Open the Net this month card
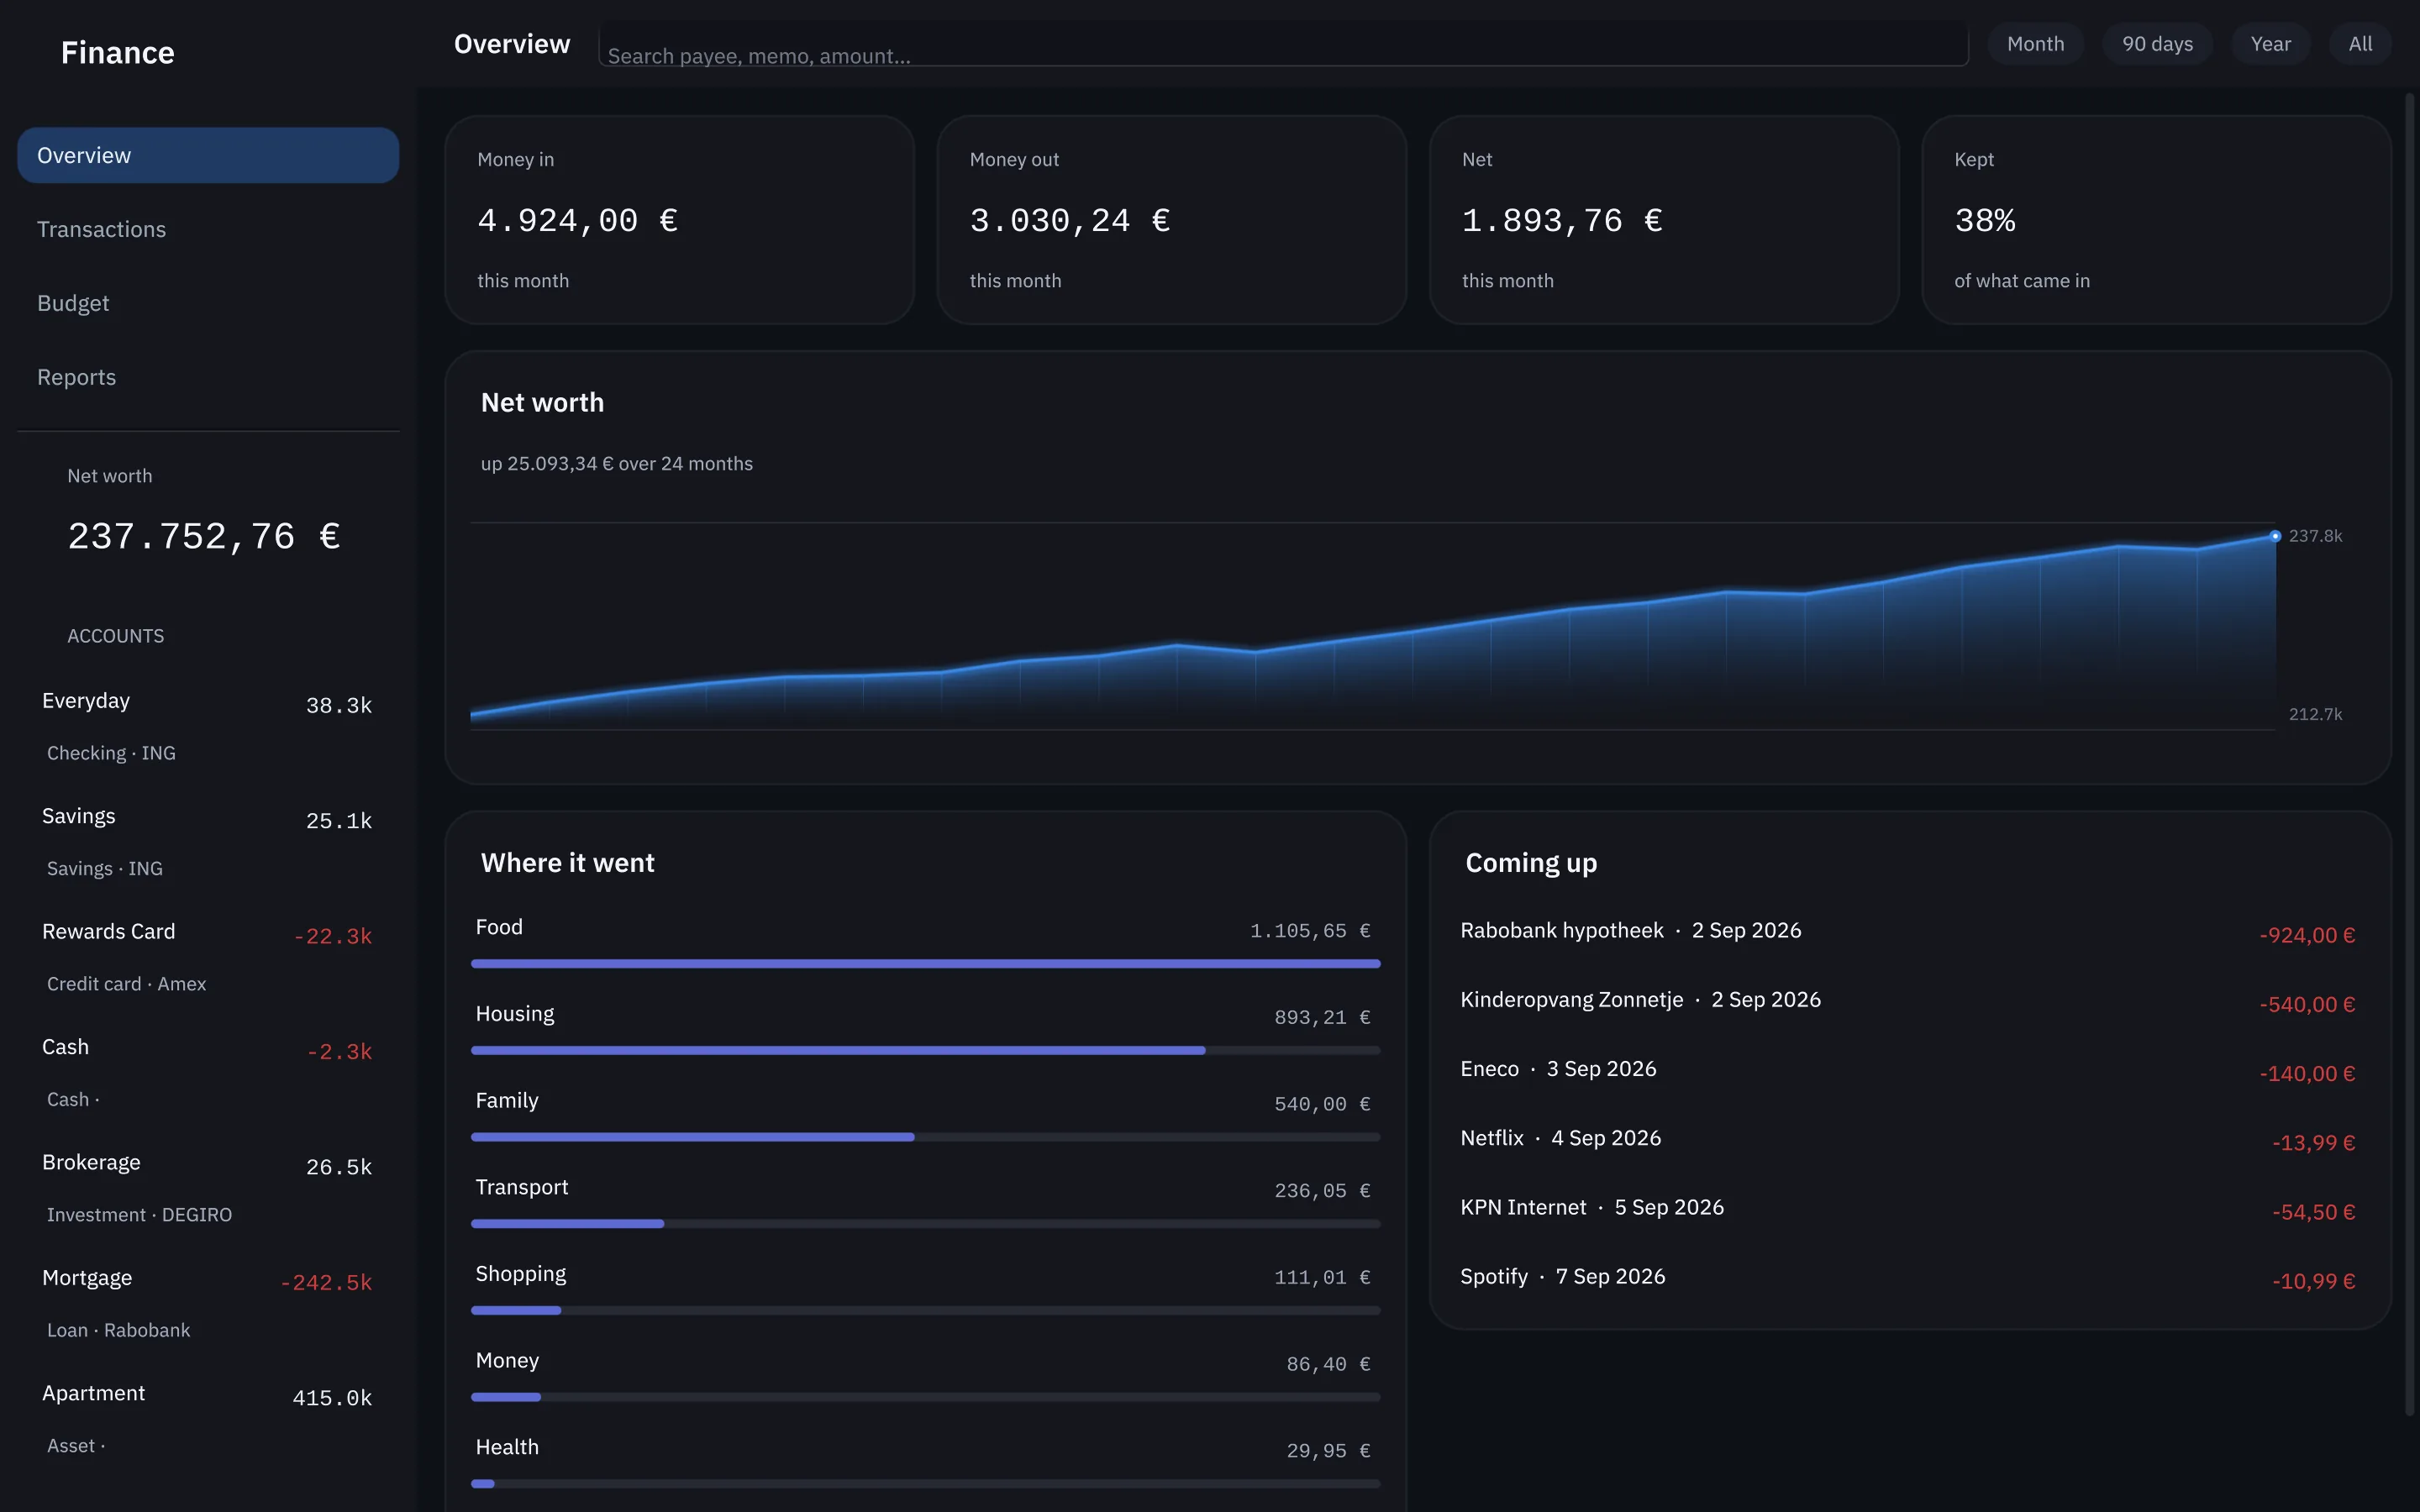Screen dimensions: 2420x1512 click(x=1664, y=220)
